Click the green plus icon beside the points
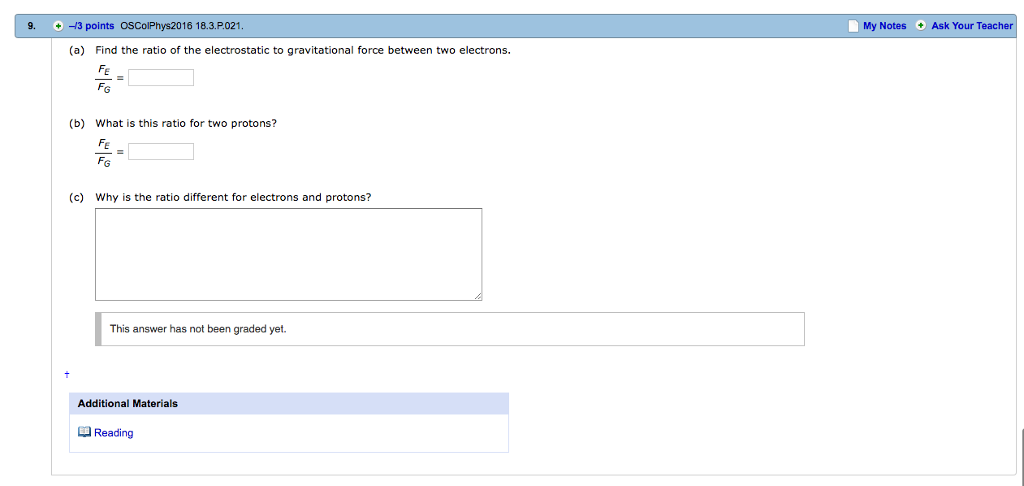1024x486 pixels. [59, 26]
